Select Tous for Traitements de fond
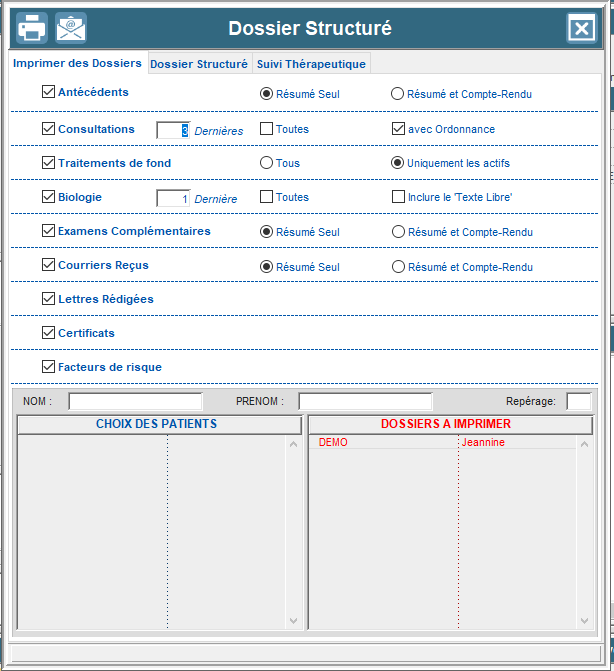Viewport: 614px width, 671px height. coord(266,163)
